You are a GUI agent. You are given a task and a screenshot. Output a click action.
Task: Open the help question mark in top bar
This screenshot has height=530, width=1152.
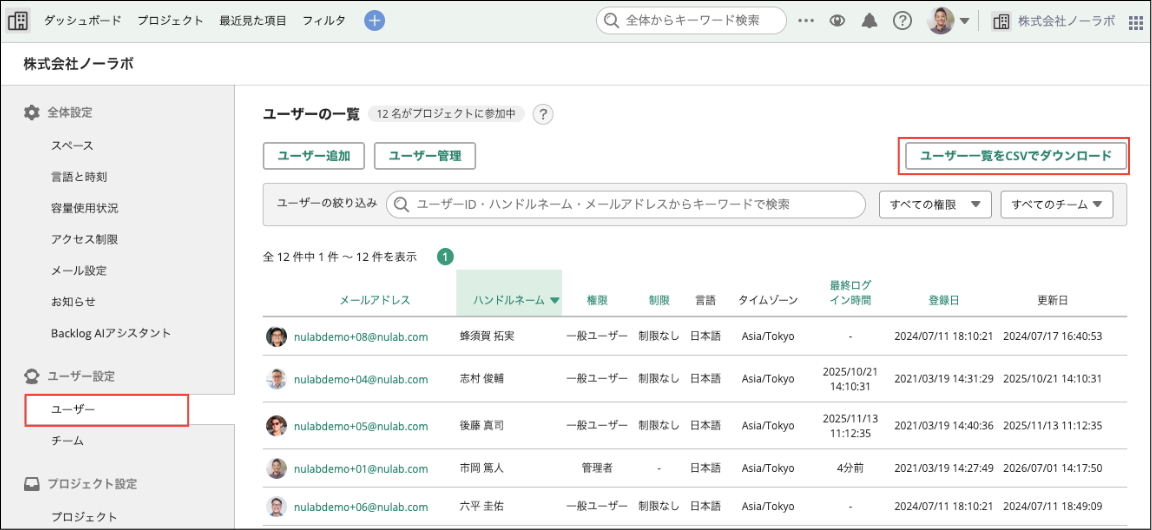coord(902,21)
